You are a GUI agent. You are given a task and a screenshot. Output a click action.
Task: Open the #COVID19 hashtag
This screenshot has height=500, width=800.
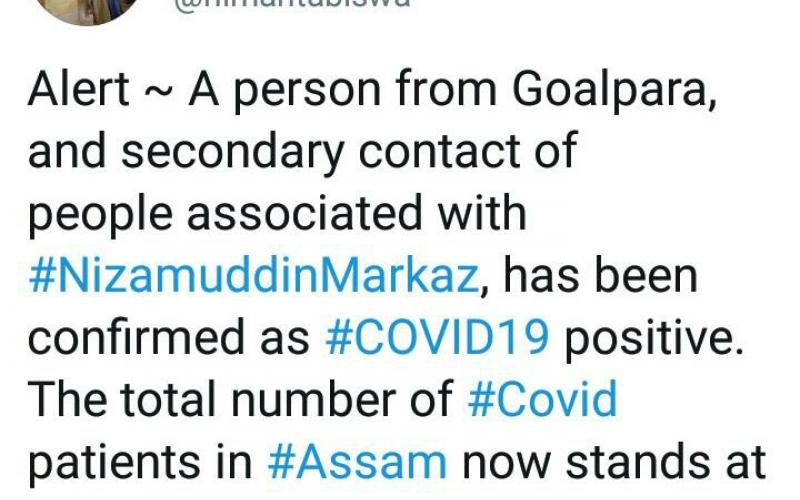point(437,338)
